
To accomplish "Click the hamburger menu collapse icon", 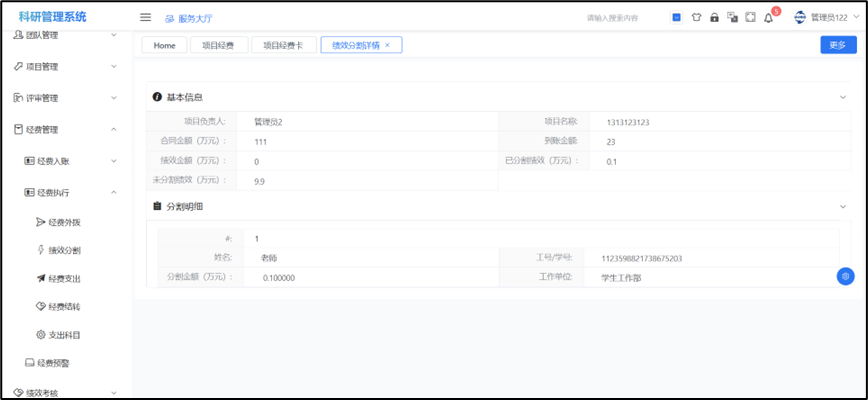I will pyautogui.click(x=145, y=17).
